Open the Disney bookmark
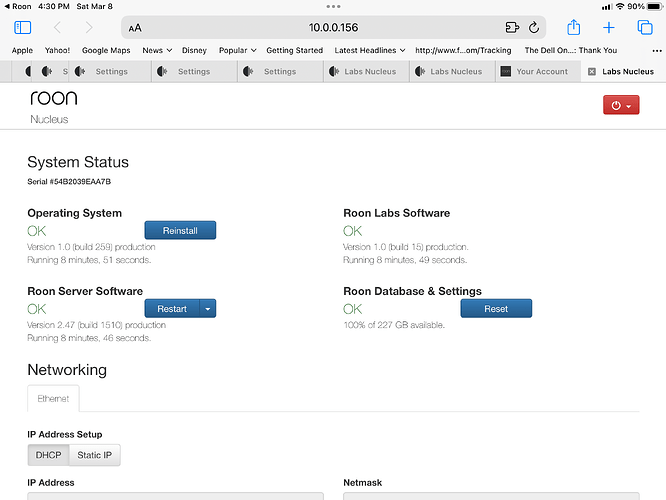The width and height of the screenshot is (666, 500). pos(194,50)
